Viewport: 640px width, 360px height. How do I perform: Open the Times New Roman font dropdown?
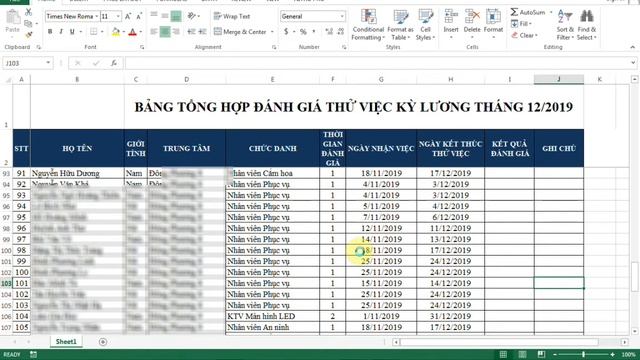[x=96, y=16]
